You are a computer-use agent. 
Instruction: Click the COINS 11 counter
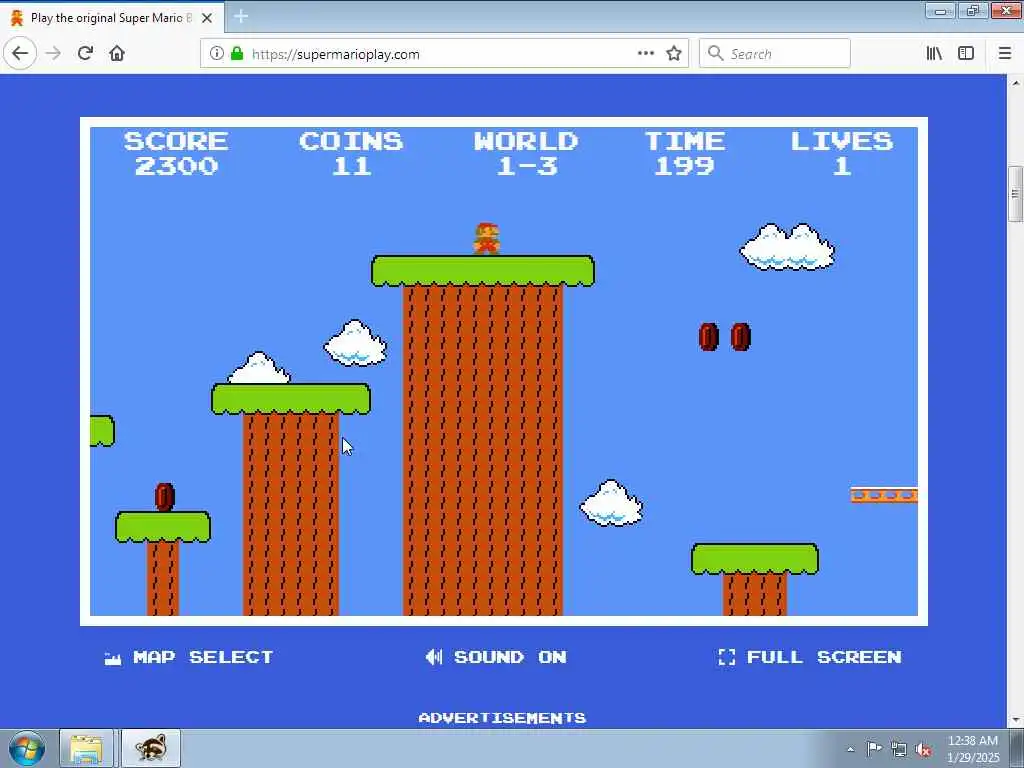pyautogui.click(x=351, y=154)
